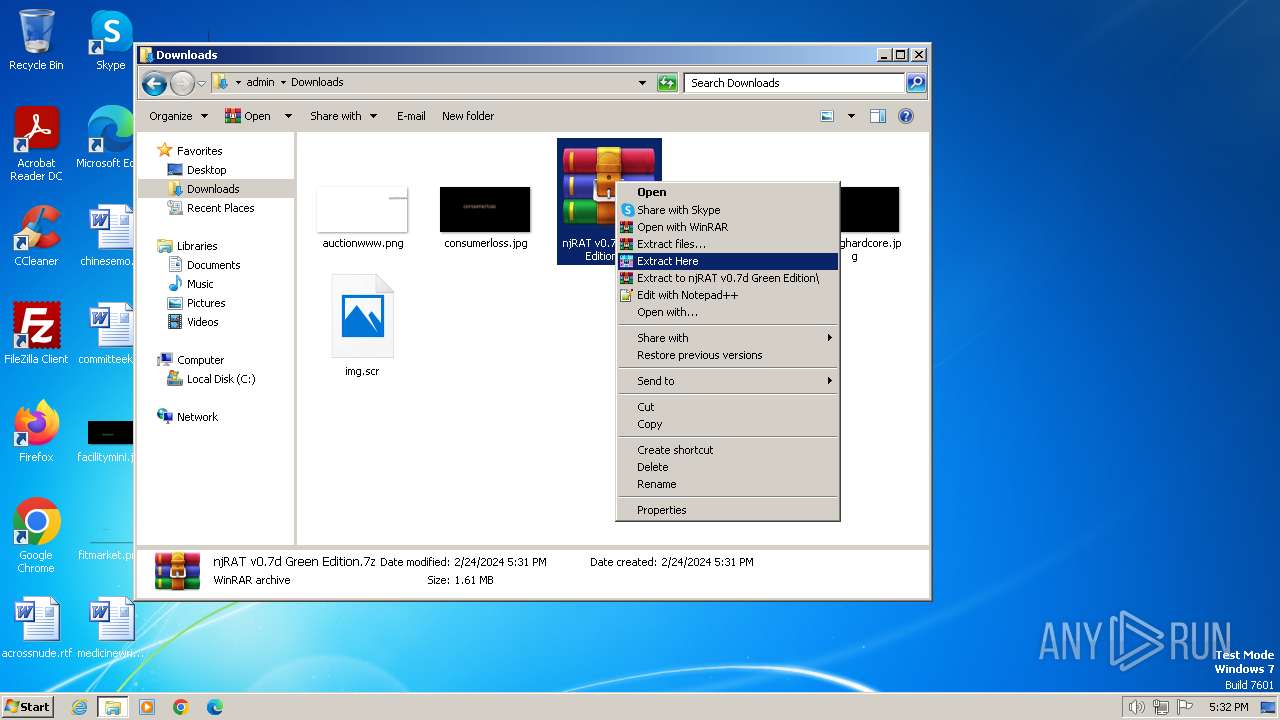Image resolution: width=1280 pixels, height=720 pixels.
Task: Open Chrome from taskbar
Action: pos(181,707)
